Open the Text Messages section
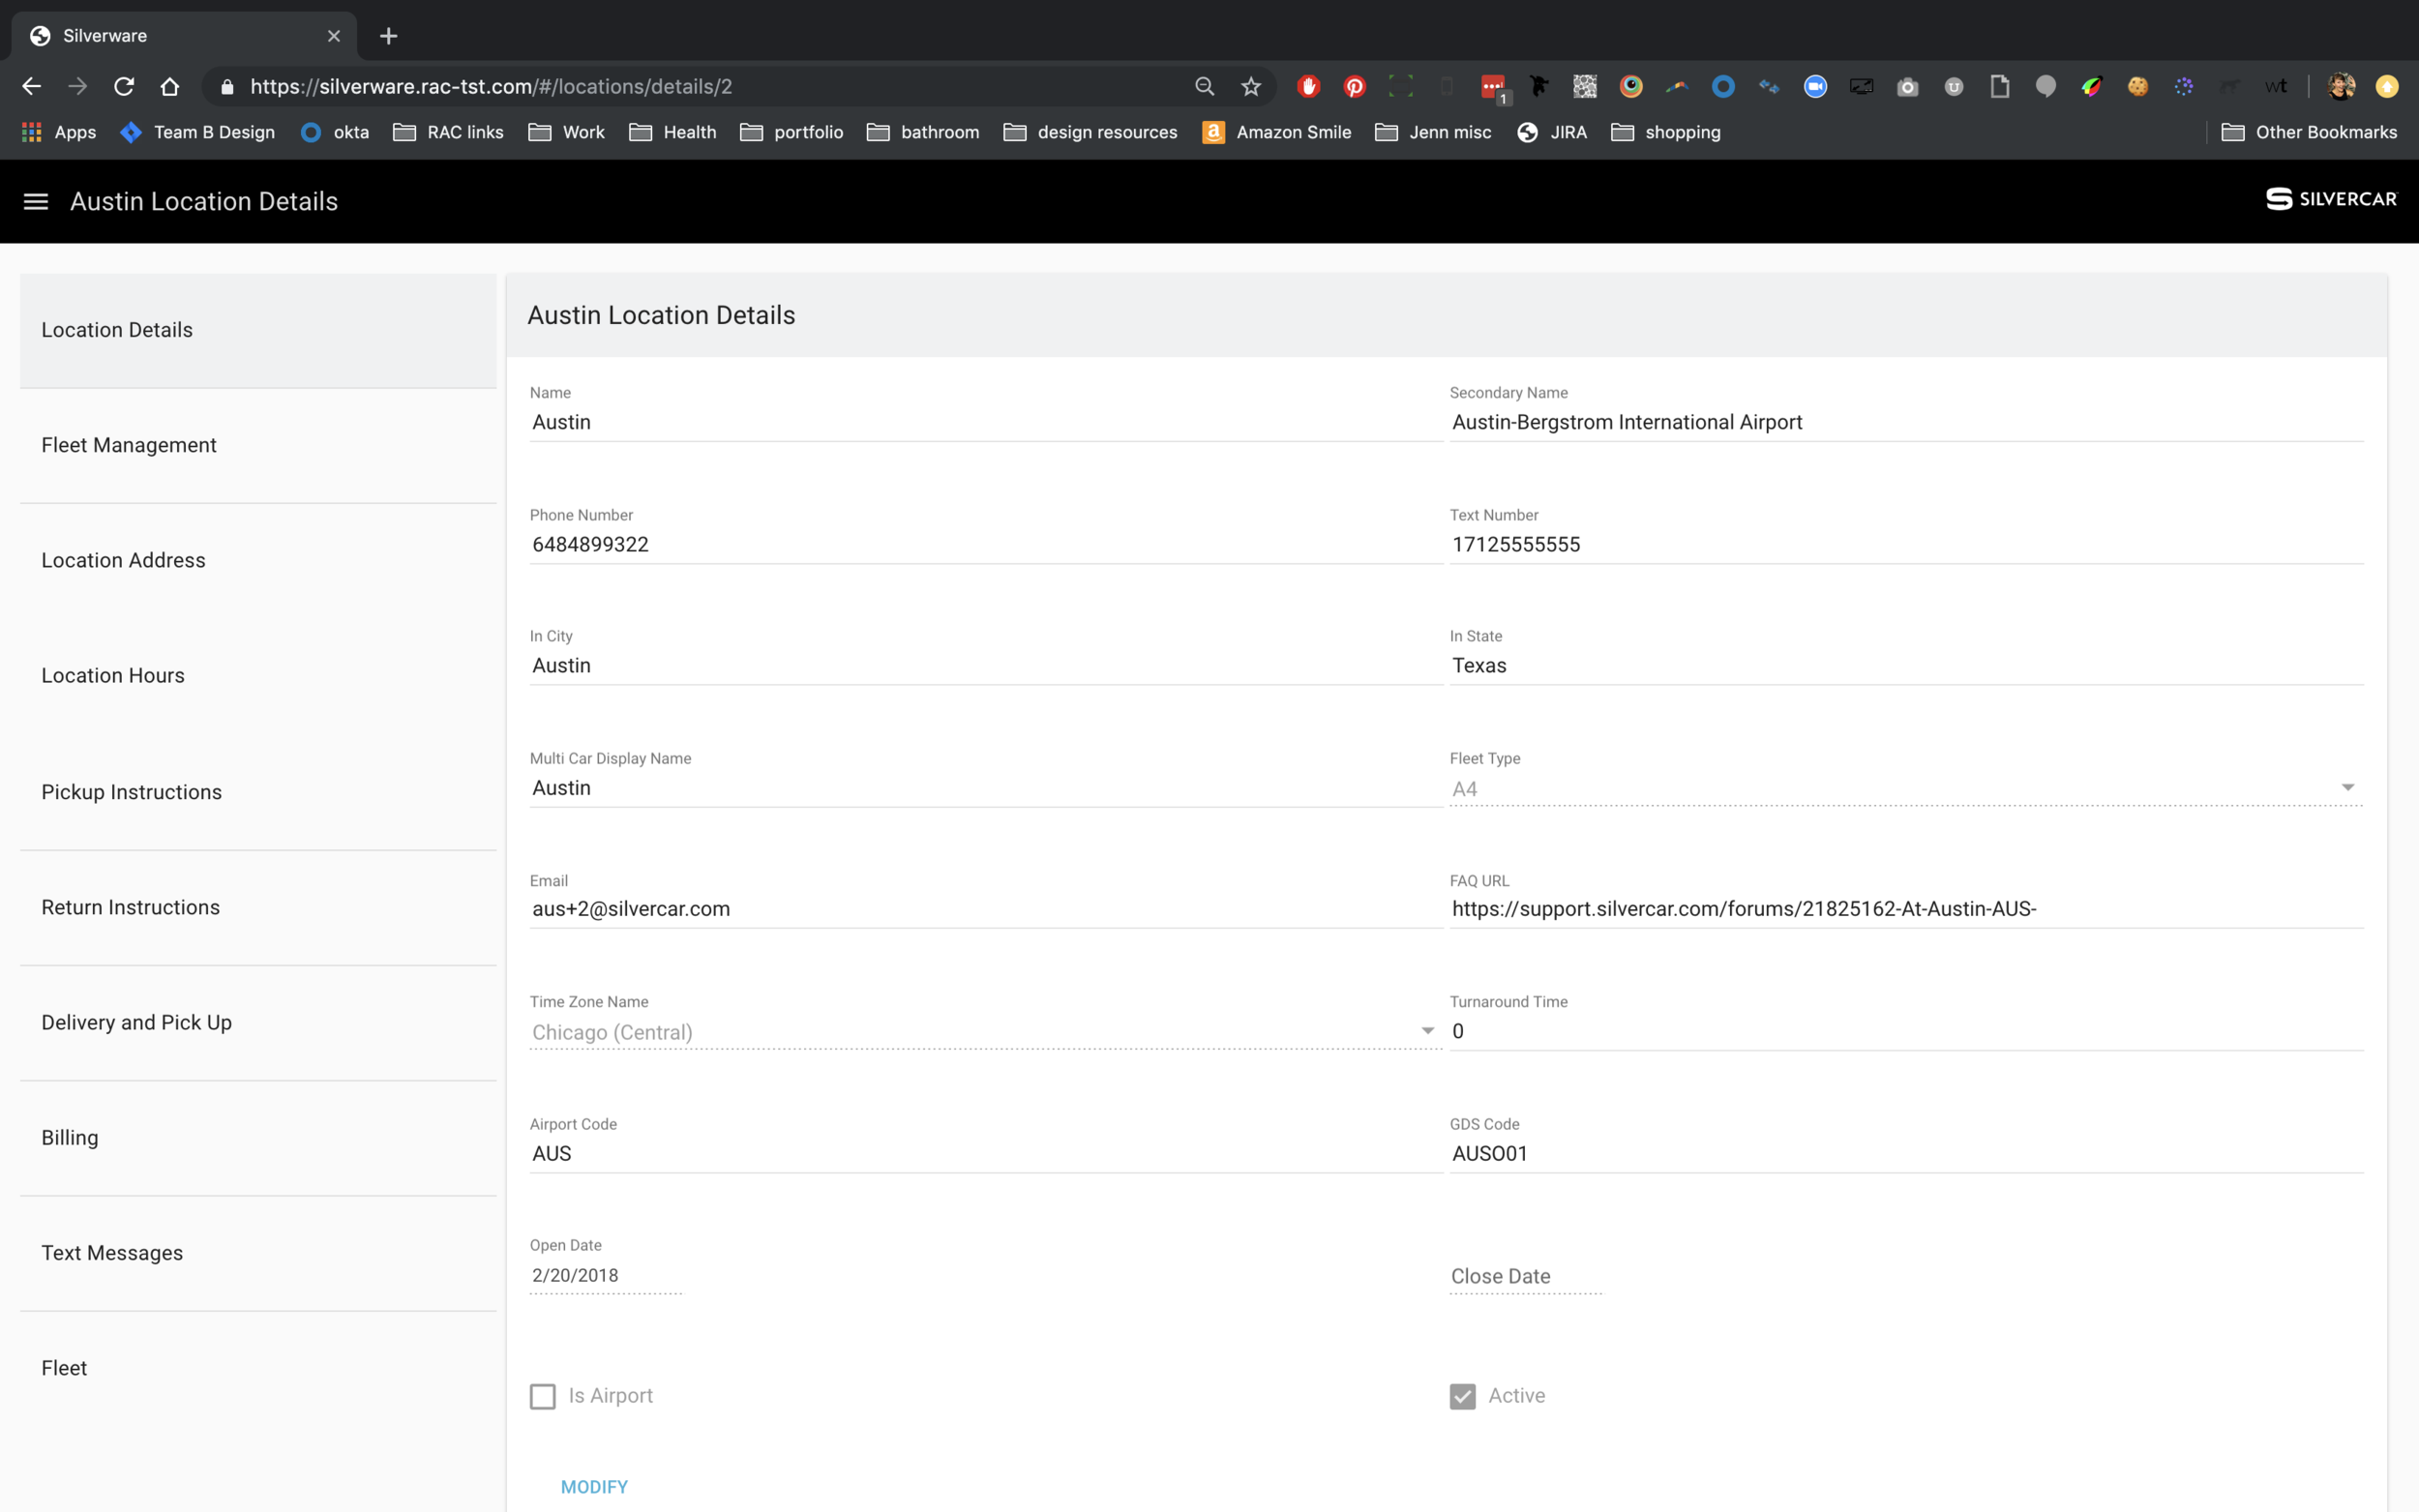 point(258,1253)
